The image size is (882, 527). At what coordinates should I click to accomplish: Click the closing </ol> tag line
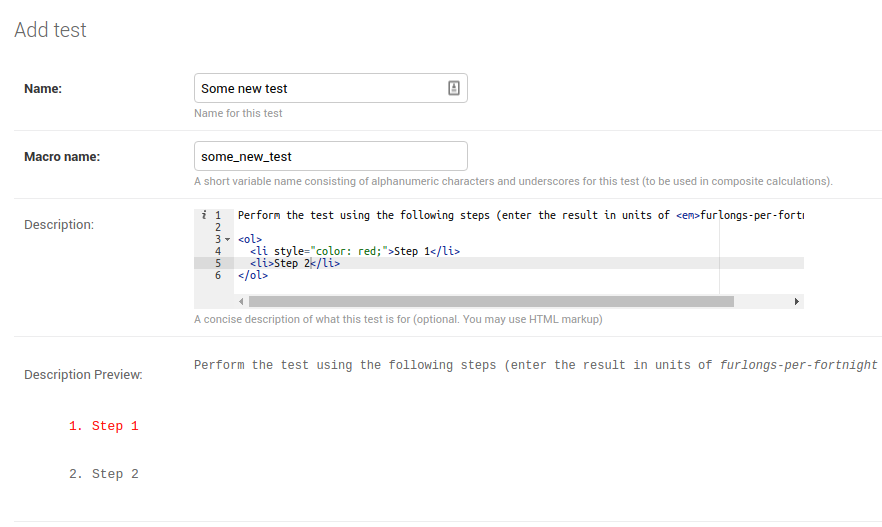point(253,276)
